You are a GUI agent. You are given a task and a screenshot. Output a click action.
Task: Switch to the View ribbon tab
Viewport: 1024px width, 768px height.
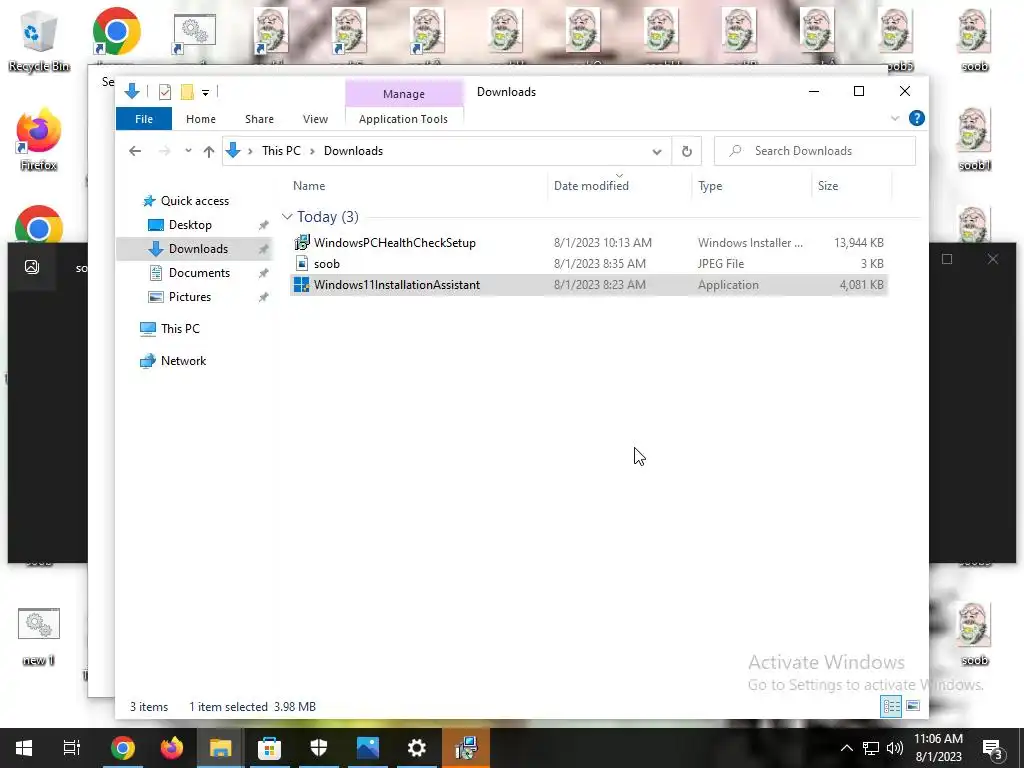[315, 119]
